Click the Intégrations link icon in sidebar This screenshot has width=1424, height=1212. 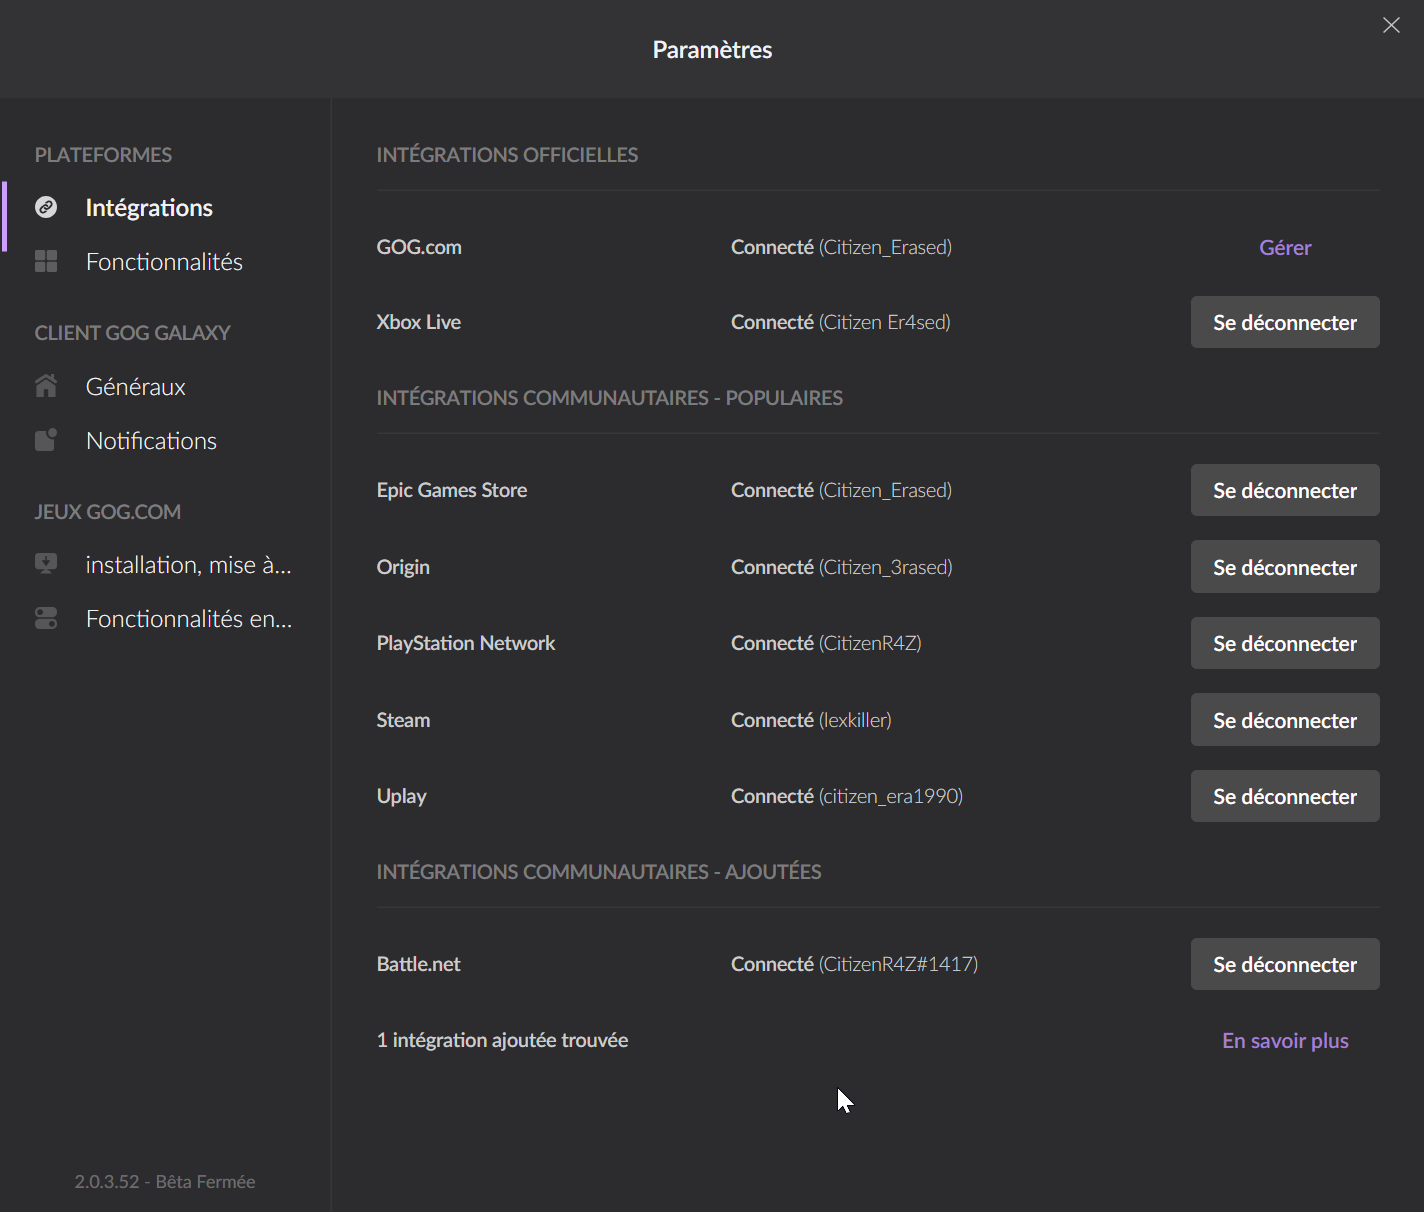[46, 207]
